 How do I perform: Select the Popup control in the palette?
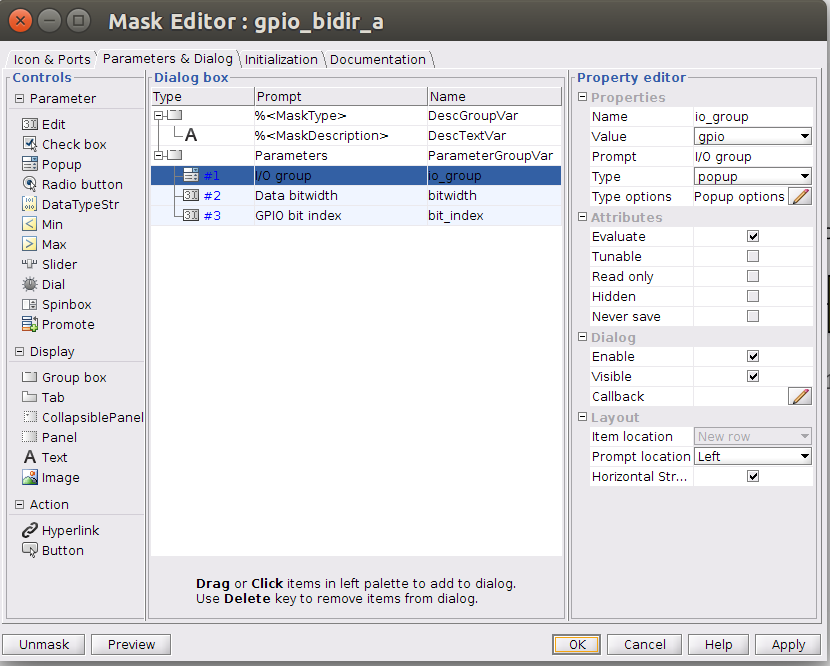[x=52, y=165]
